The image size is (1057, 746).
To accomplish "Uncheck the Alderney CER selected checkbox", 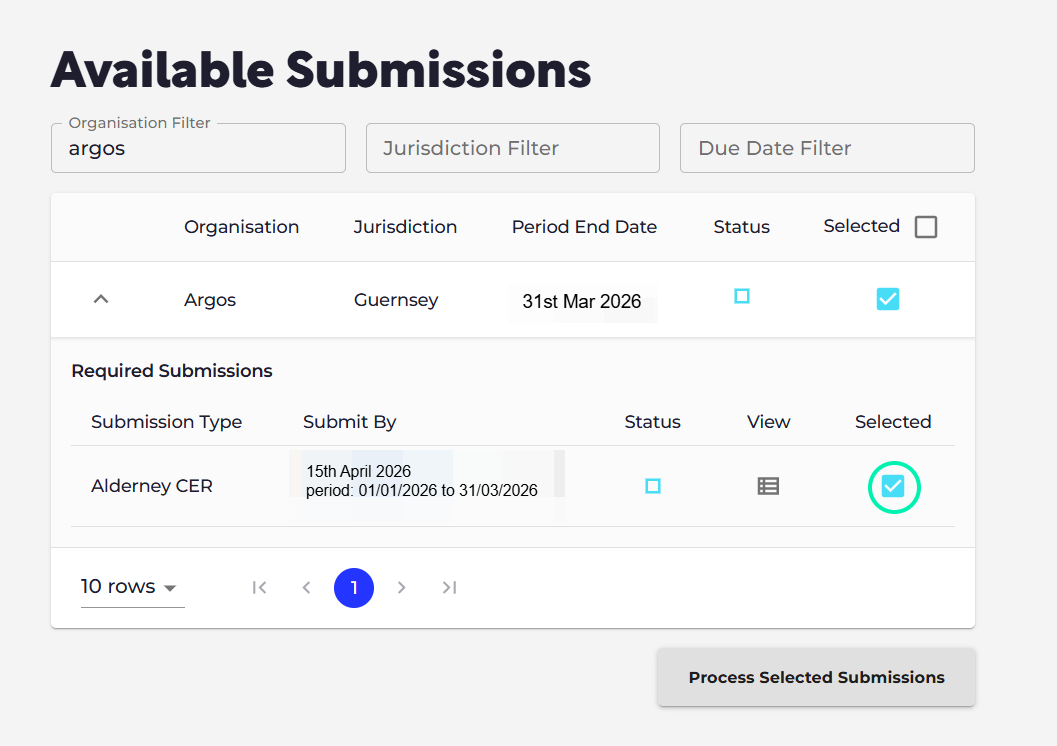I will pos(893,486).
